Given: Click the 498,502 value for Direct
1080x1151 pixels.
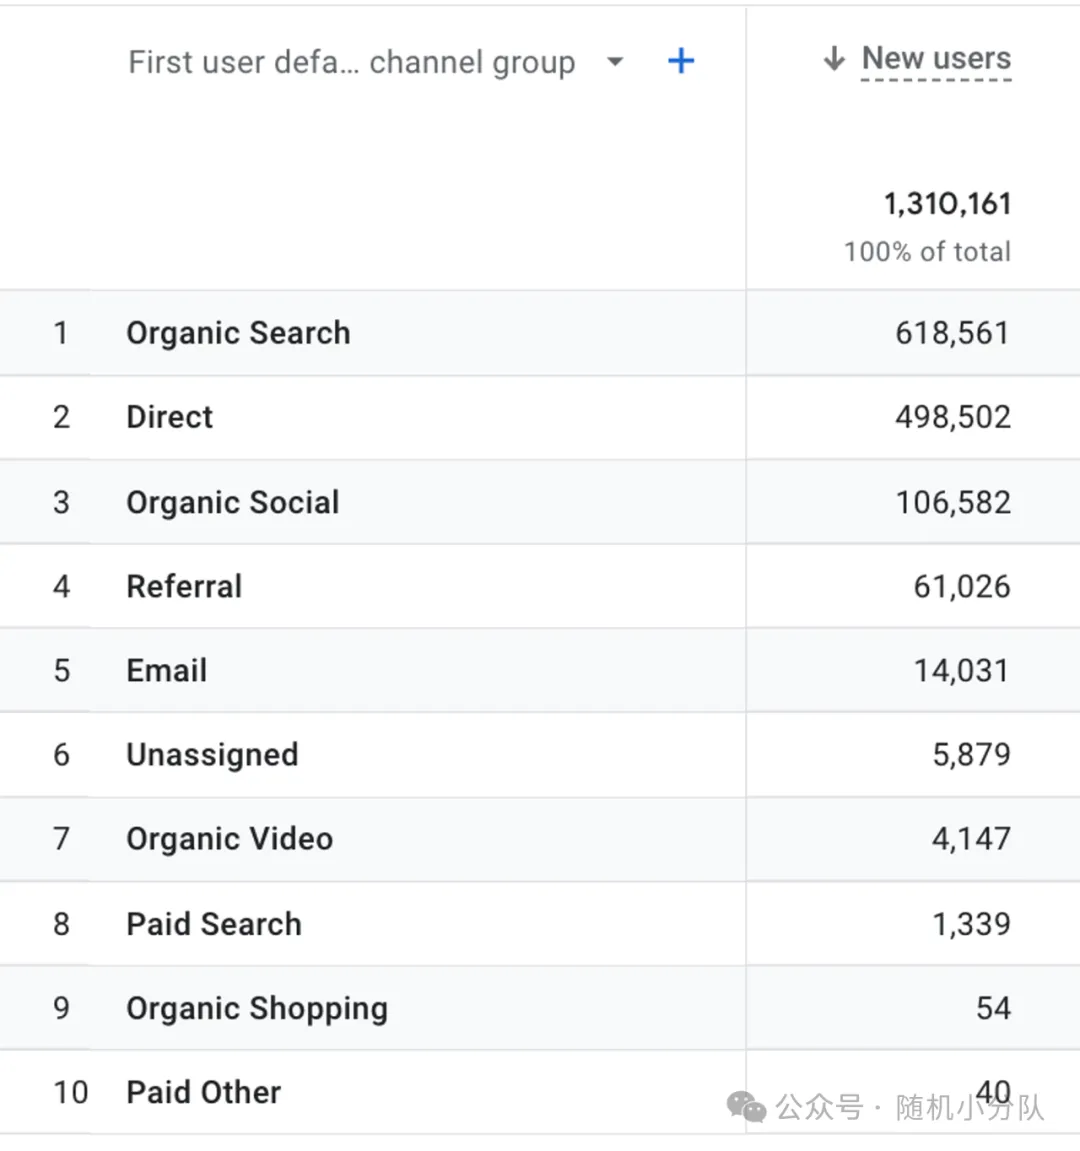Looking at the screenshot, I should click(952, 417).
